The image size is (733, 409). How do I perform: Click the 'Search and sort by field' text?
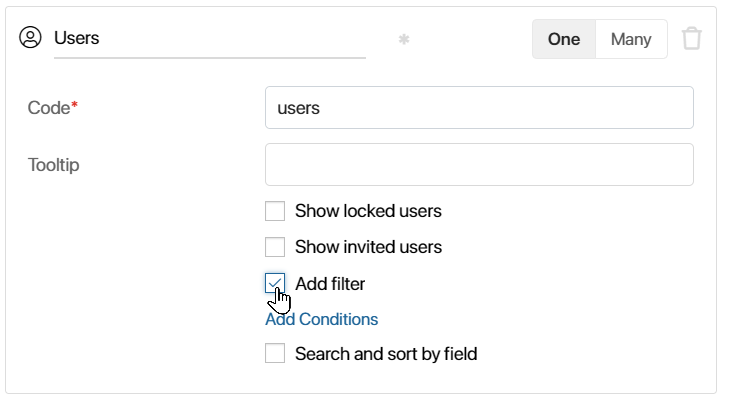[386, 354]
